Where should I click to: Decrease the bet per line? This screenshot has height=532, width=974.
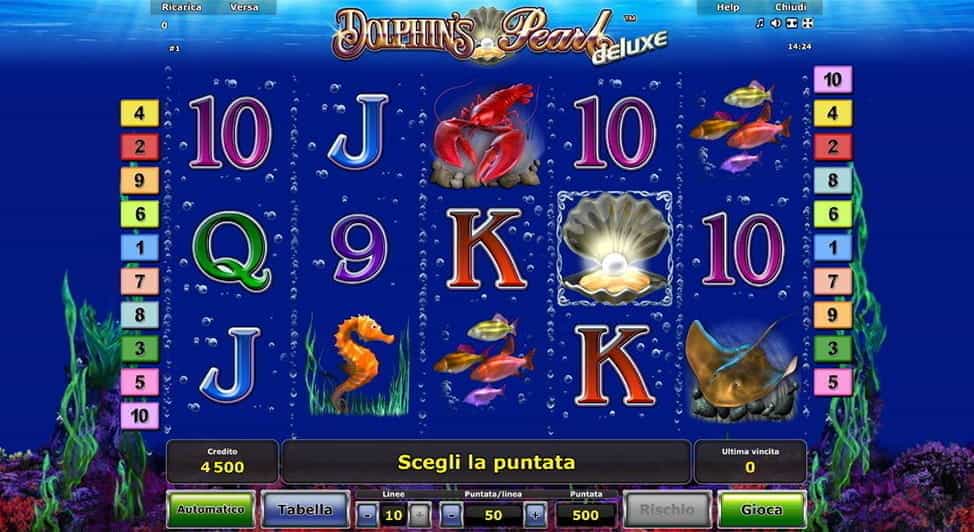[452, 515]
